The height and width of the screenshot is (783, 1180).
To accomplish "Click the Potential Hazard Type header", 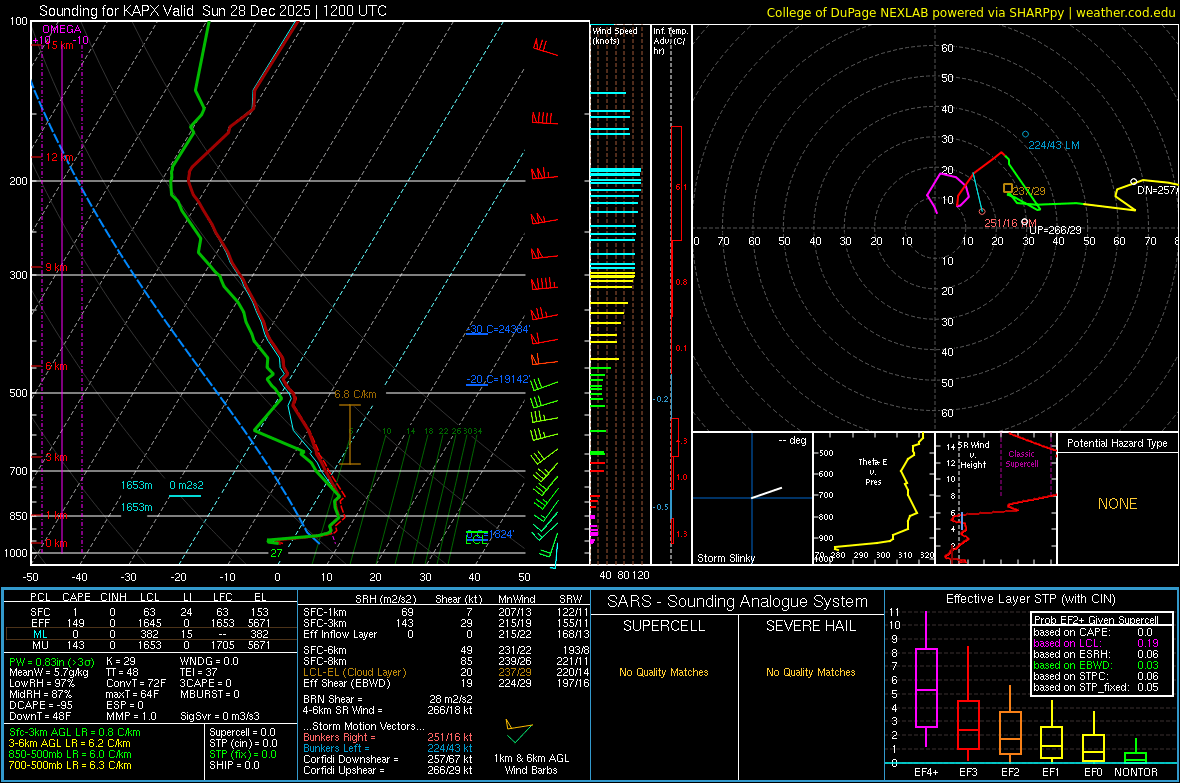I will (1117, 443).
